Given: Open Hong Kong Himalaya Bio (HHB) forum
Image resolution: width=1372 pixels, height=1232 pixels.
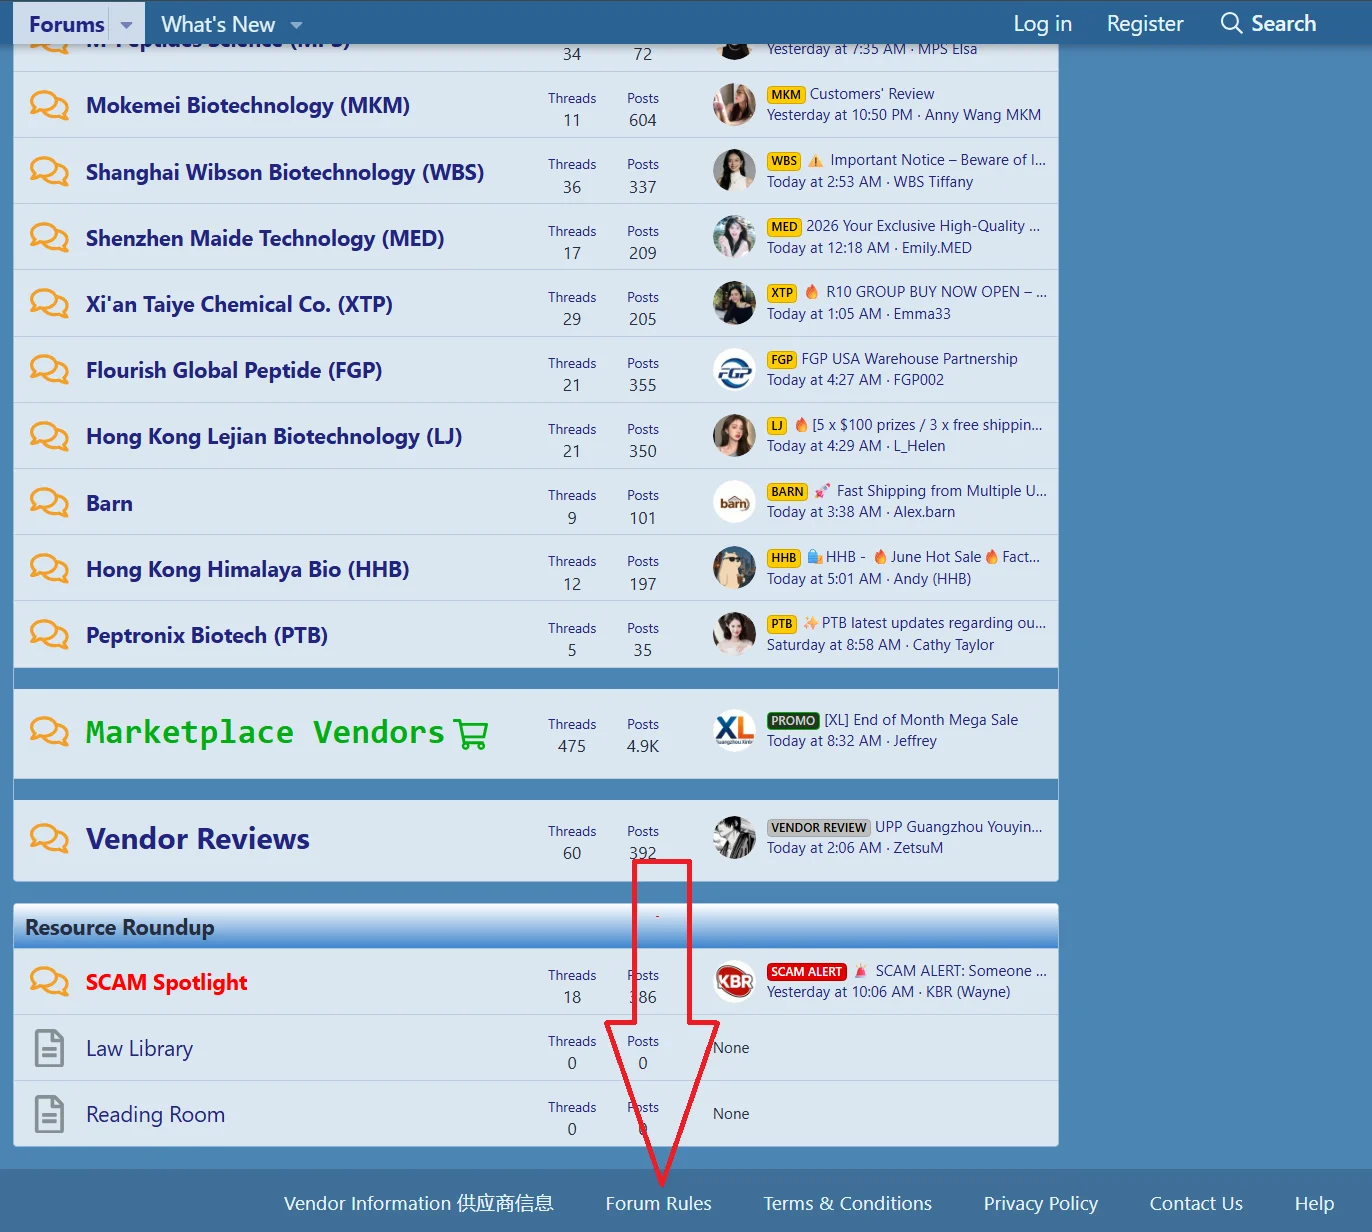Looking at the screenshot, I should click(248, 569).
